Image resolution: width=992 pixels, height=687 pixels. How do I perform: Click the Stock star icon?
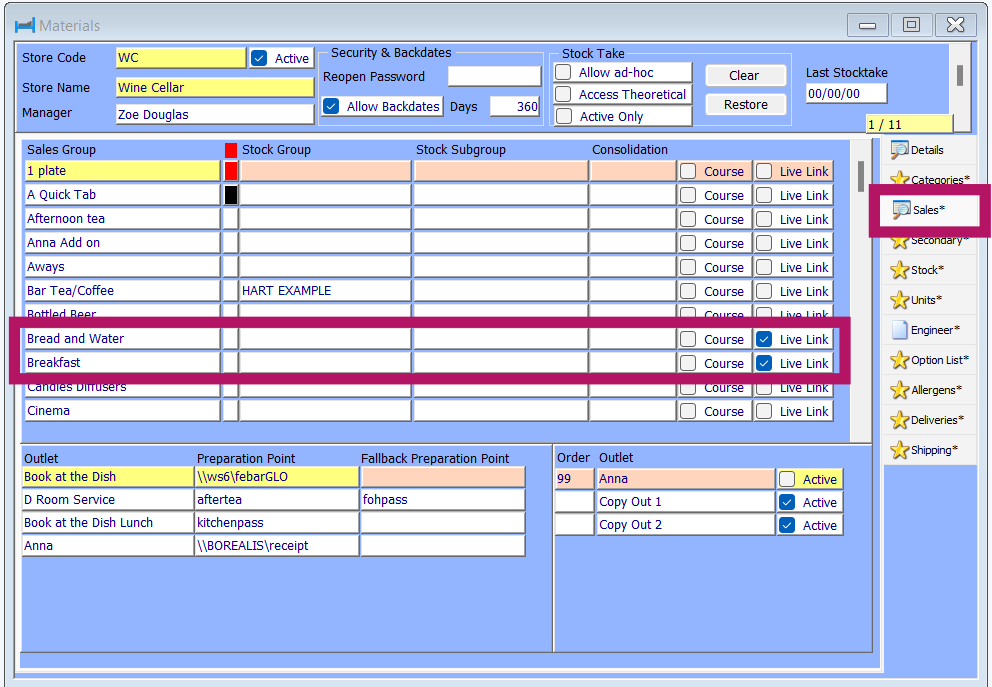click(x=899, y=270)
